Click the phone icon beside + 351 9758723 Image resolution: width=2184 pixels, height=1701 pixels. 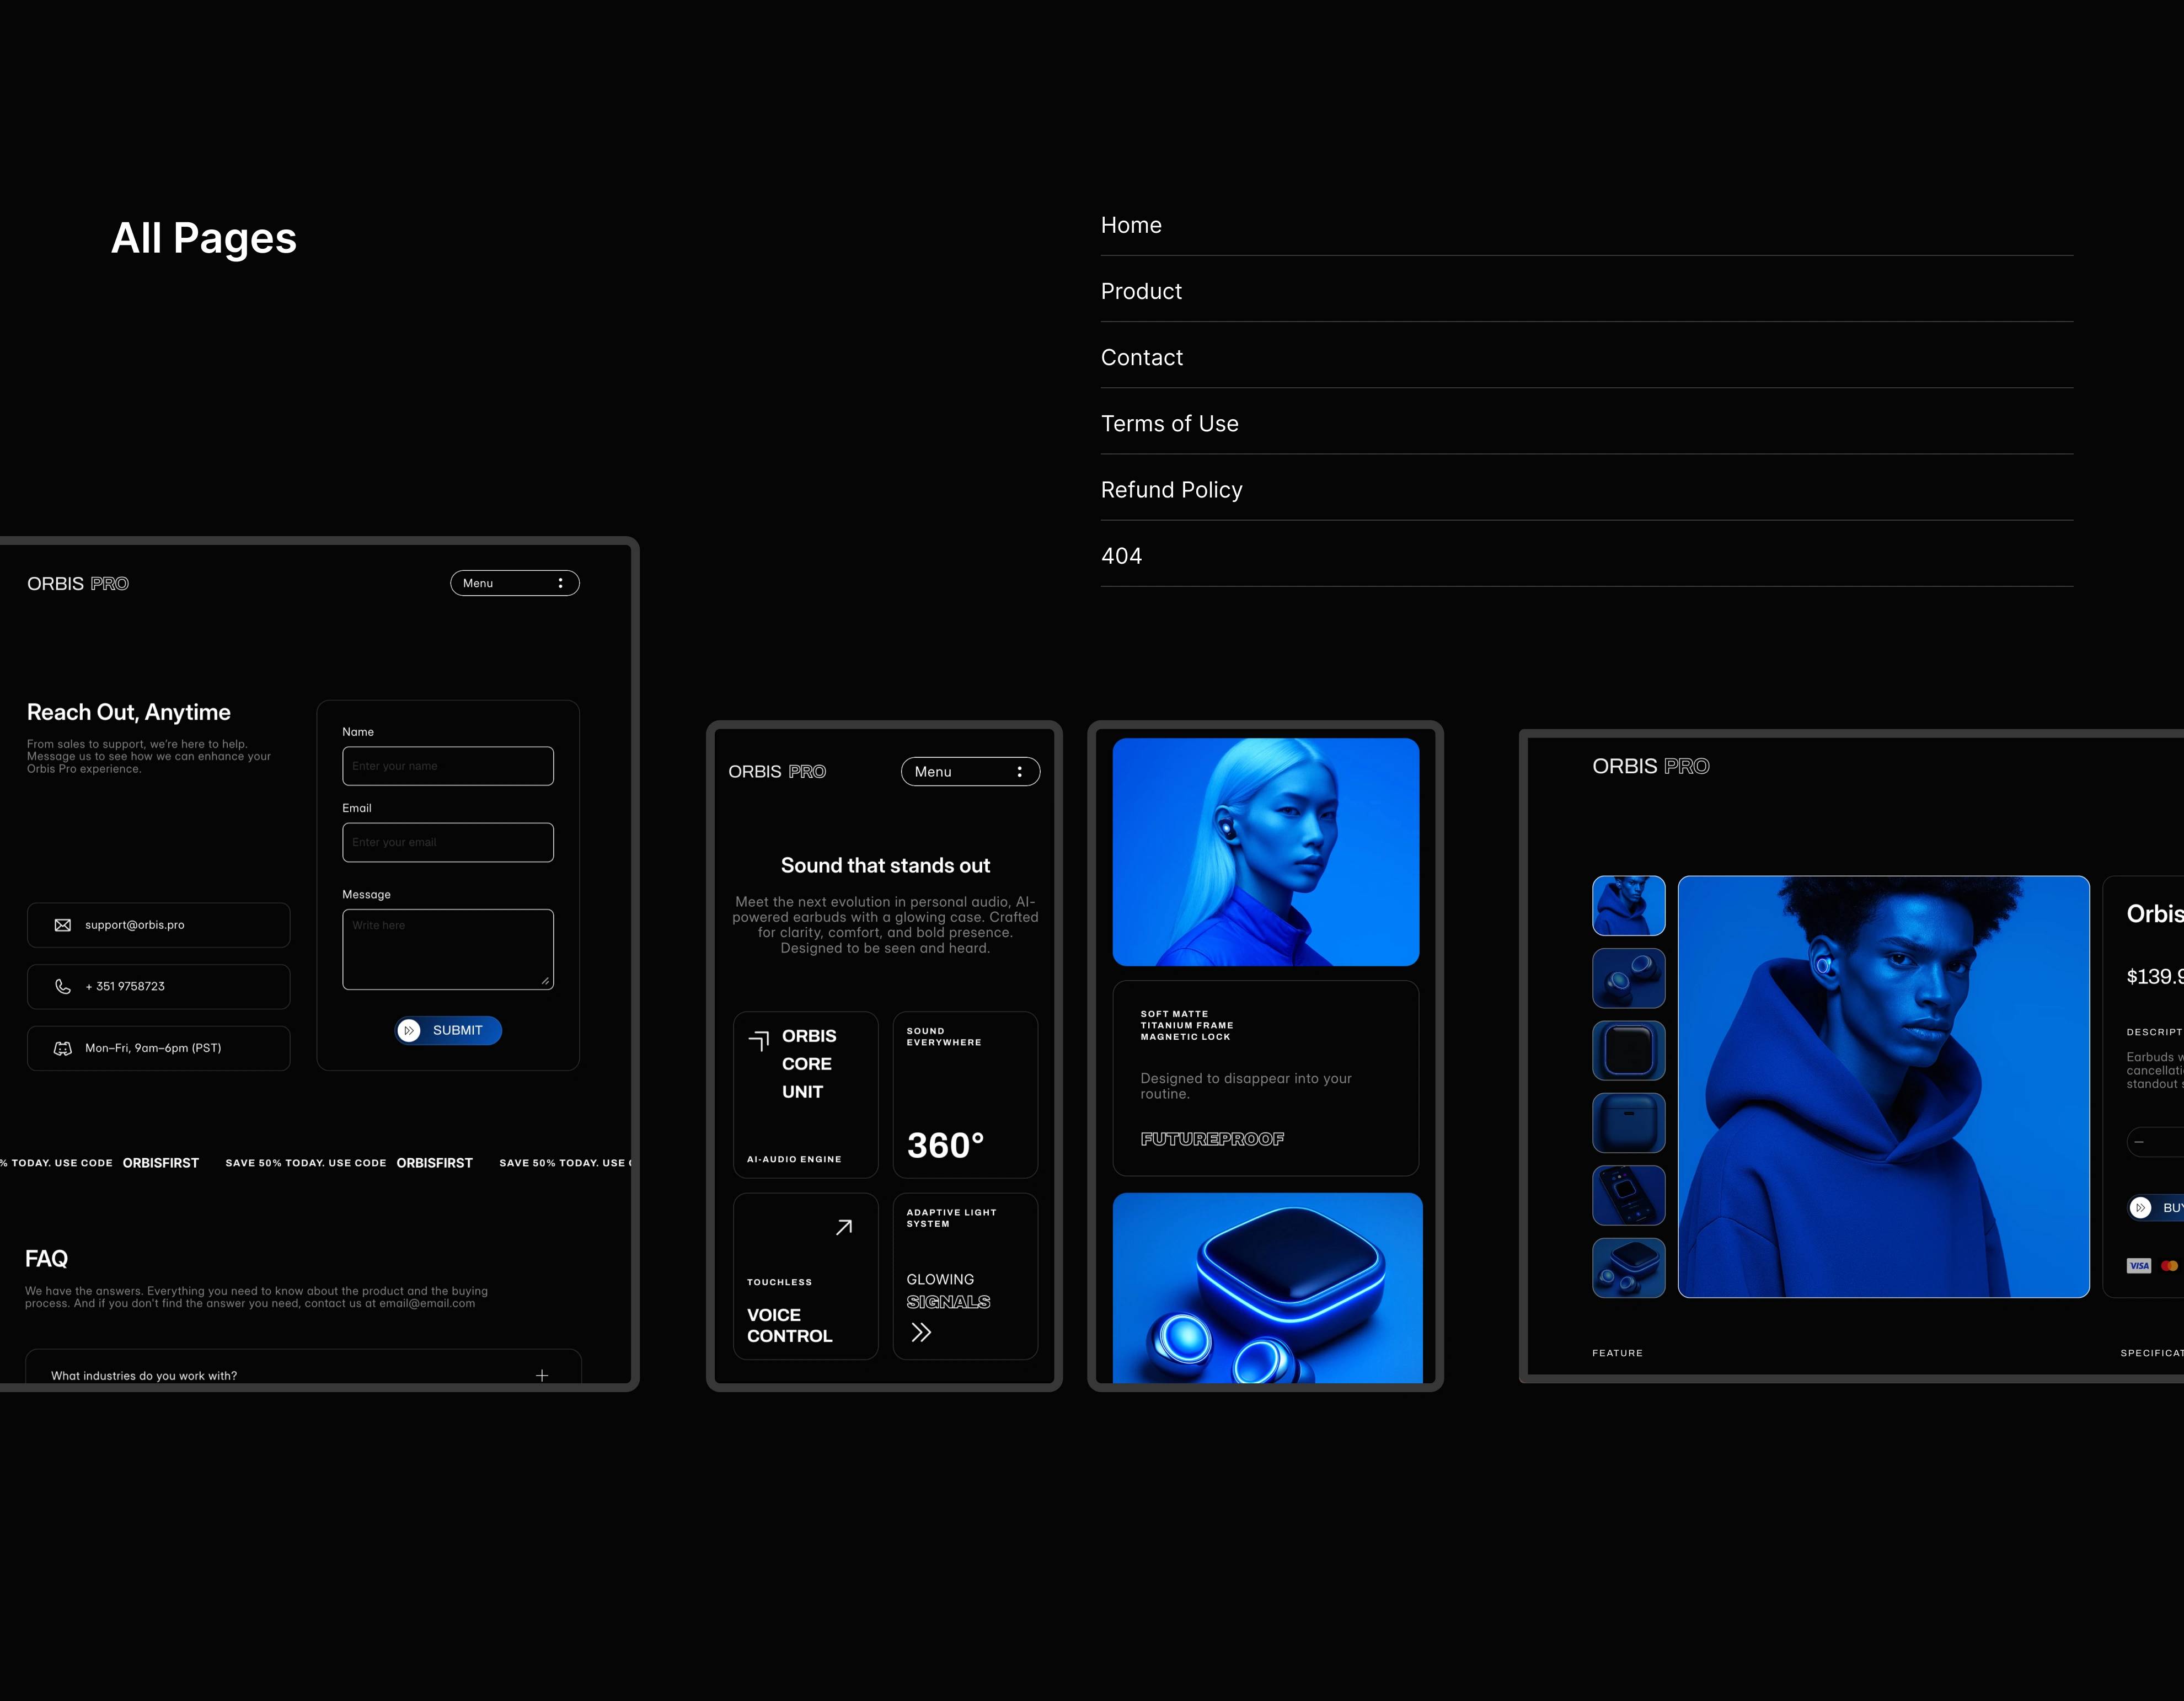pyautogui.click(x=62, y=986)
